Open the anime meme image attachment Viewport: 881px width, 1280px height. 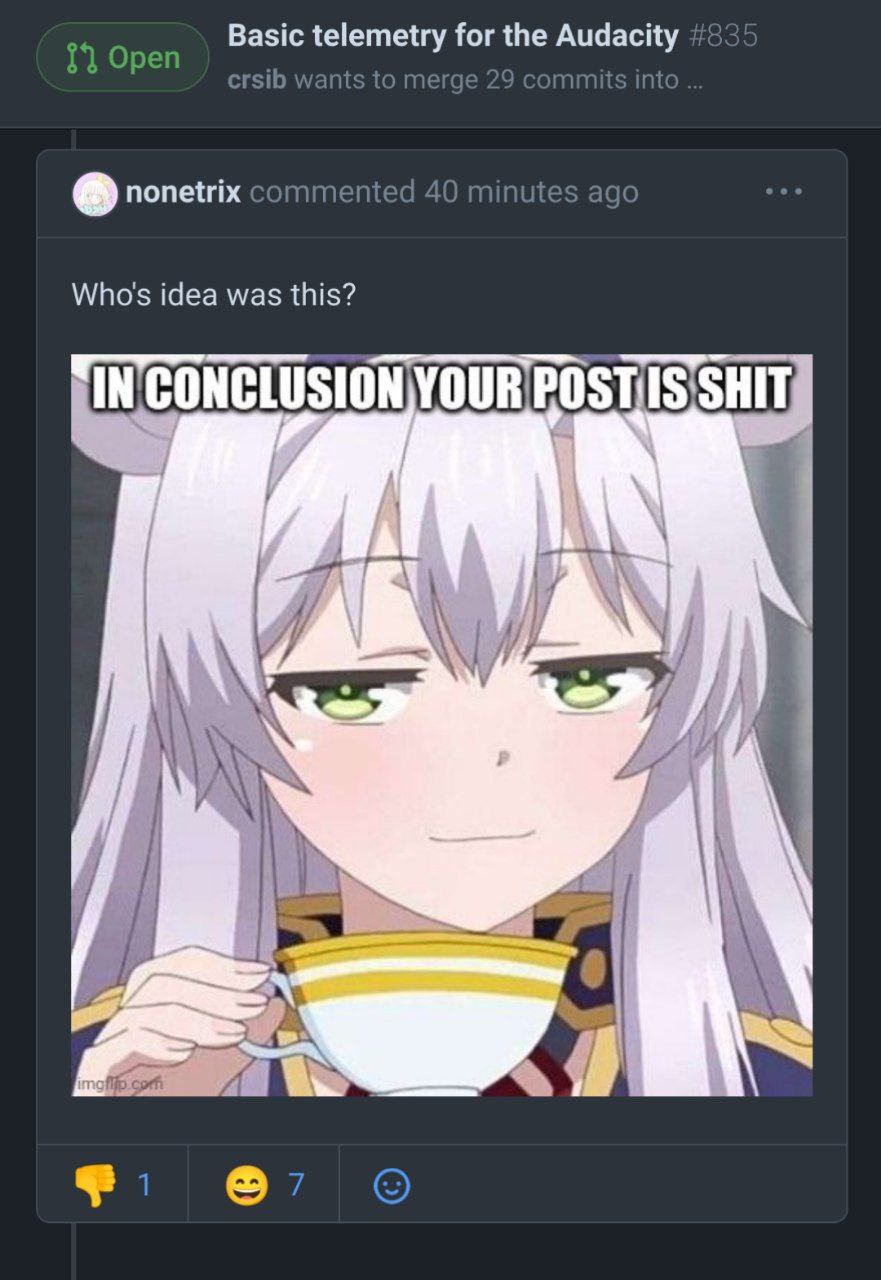441,725
